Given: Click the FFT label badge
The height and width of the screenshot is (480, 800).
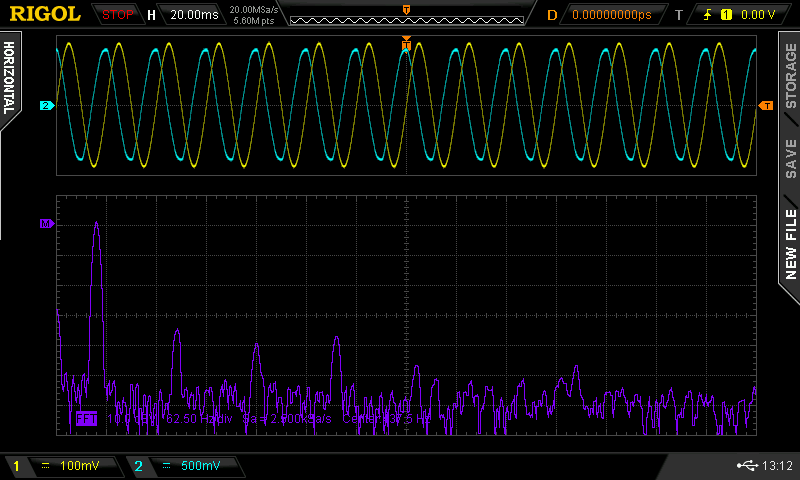Looking at the screenshot, I should coord(88,420).
